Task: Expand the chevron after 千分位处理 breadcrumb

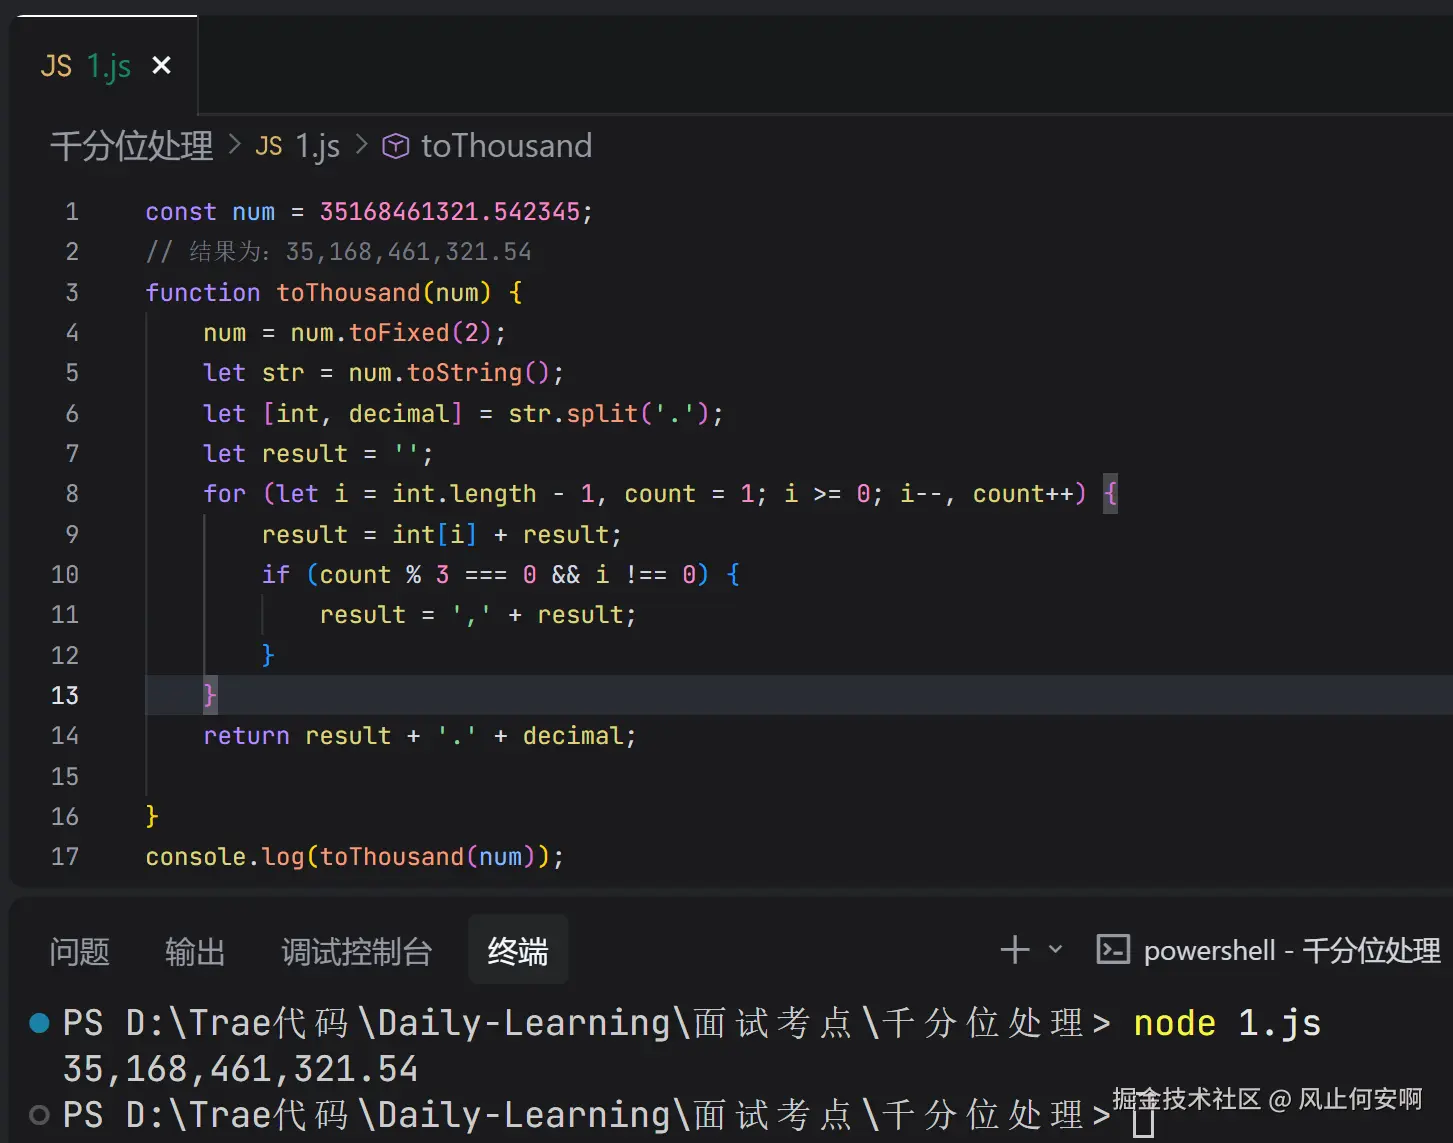Action: click(235, 146)
